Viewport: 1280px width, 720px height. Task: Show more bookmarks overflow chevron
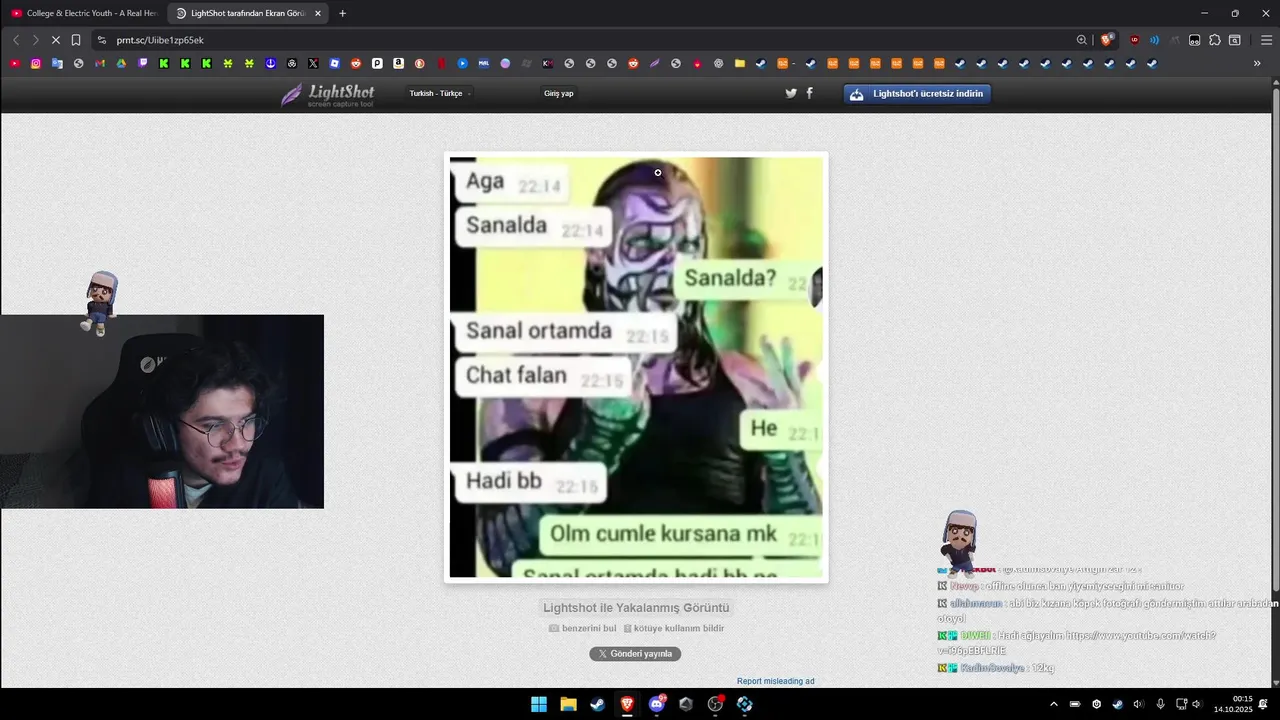point(1257,63)
